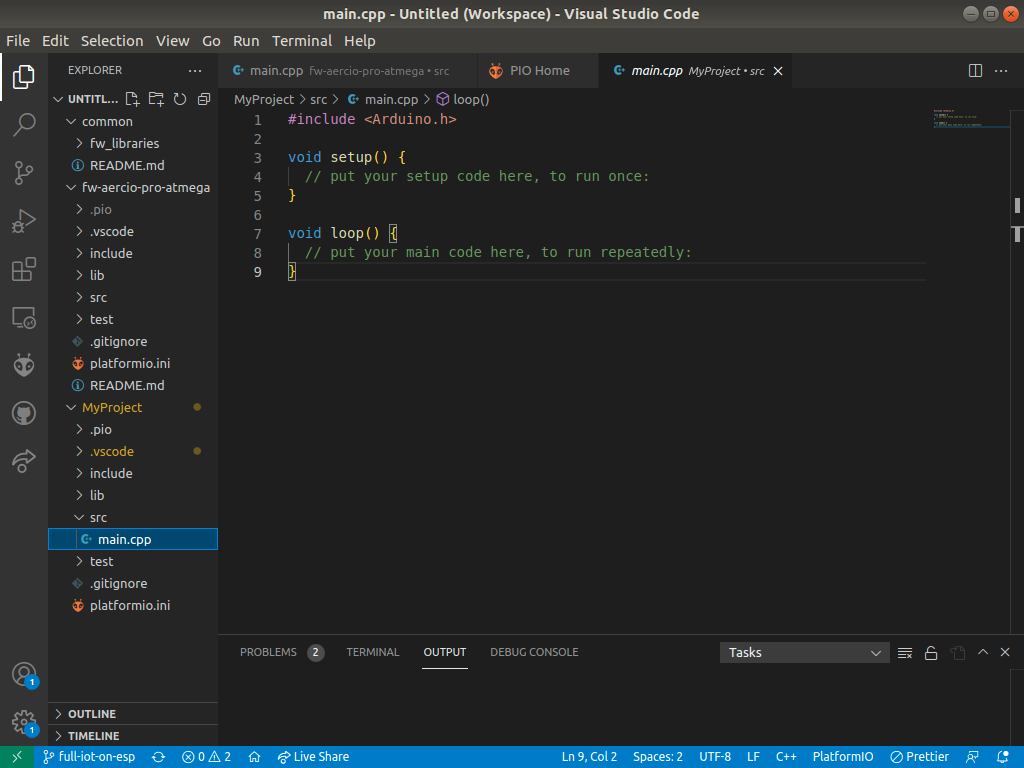Click the full-iot-on-esp git branch
The width and height of the screenshot is (1024, 768).
pyautogui.click(x=89, y=757)
